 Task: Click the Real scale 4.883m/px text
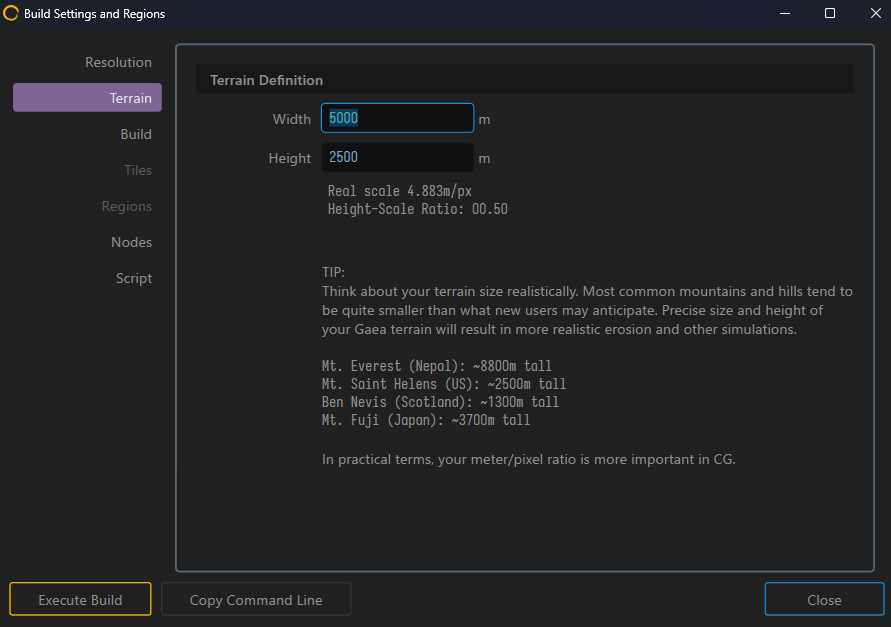tap(399, 191)
